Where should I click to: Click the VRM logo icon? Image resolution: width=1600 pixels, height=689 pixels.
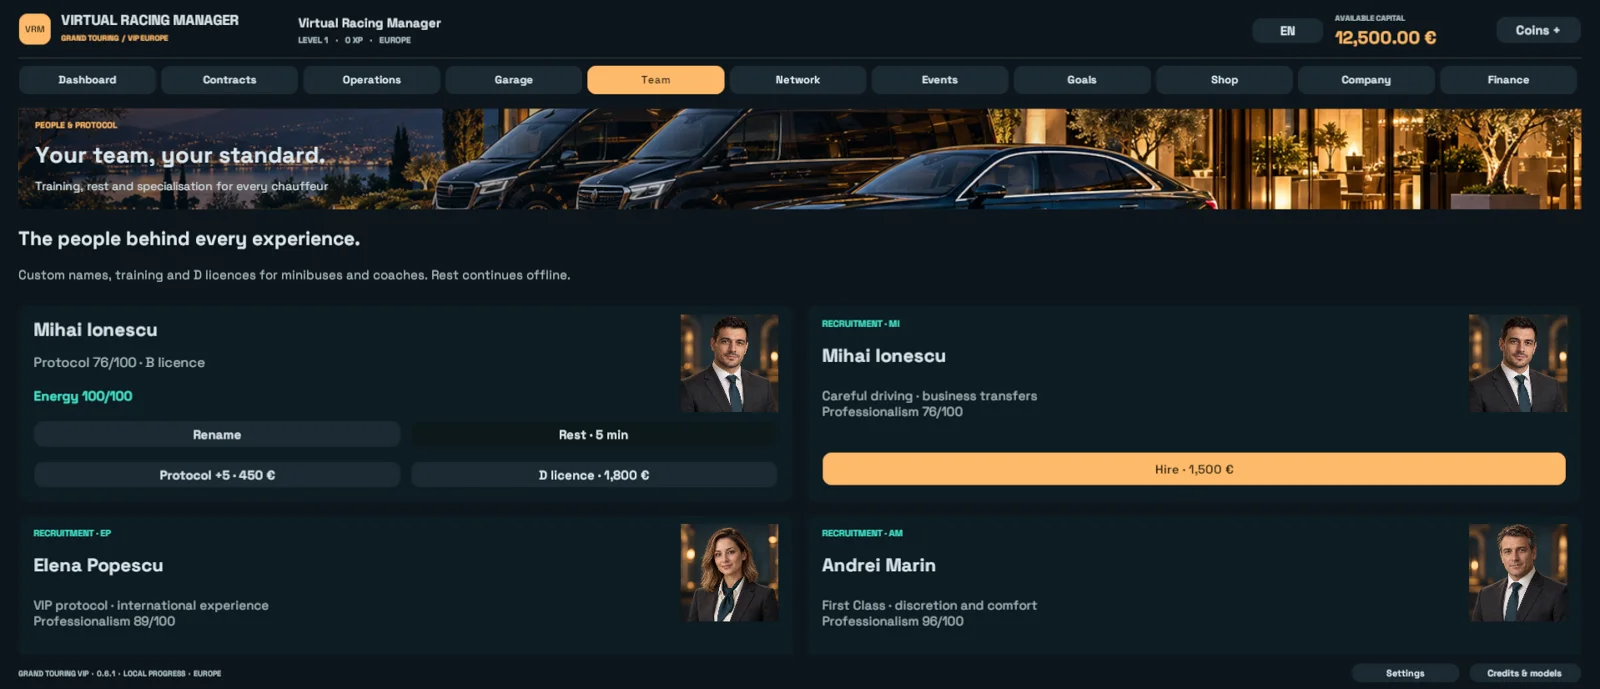pyautogui.click(x=35, y=29)
